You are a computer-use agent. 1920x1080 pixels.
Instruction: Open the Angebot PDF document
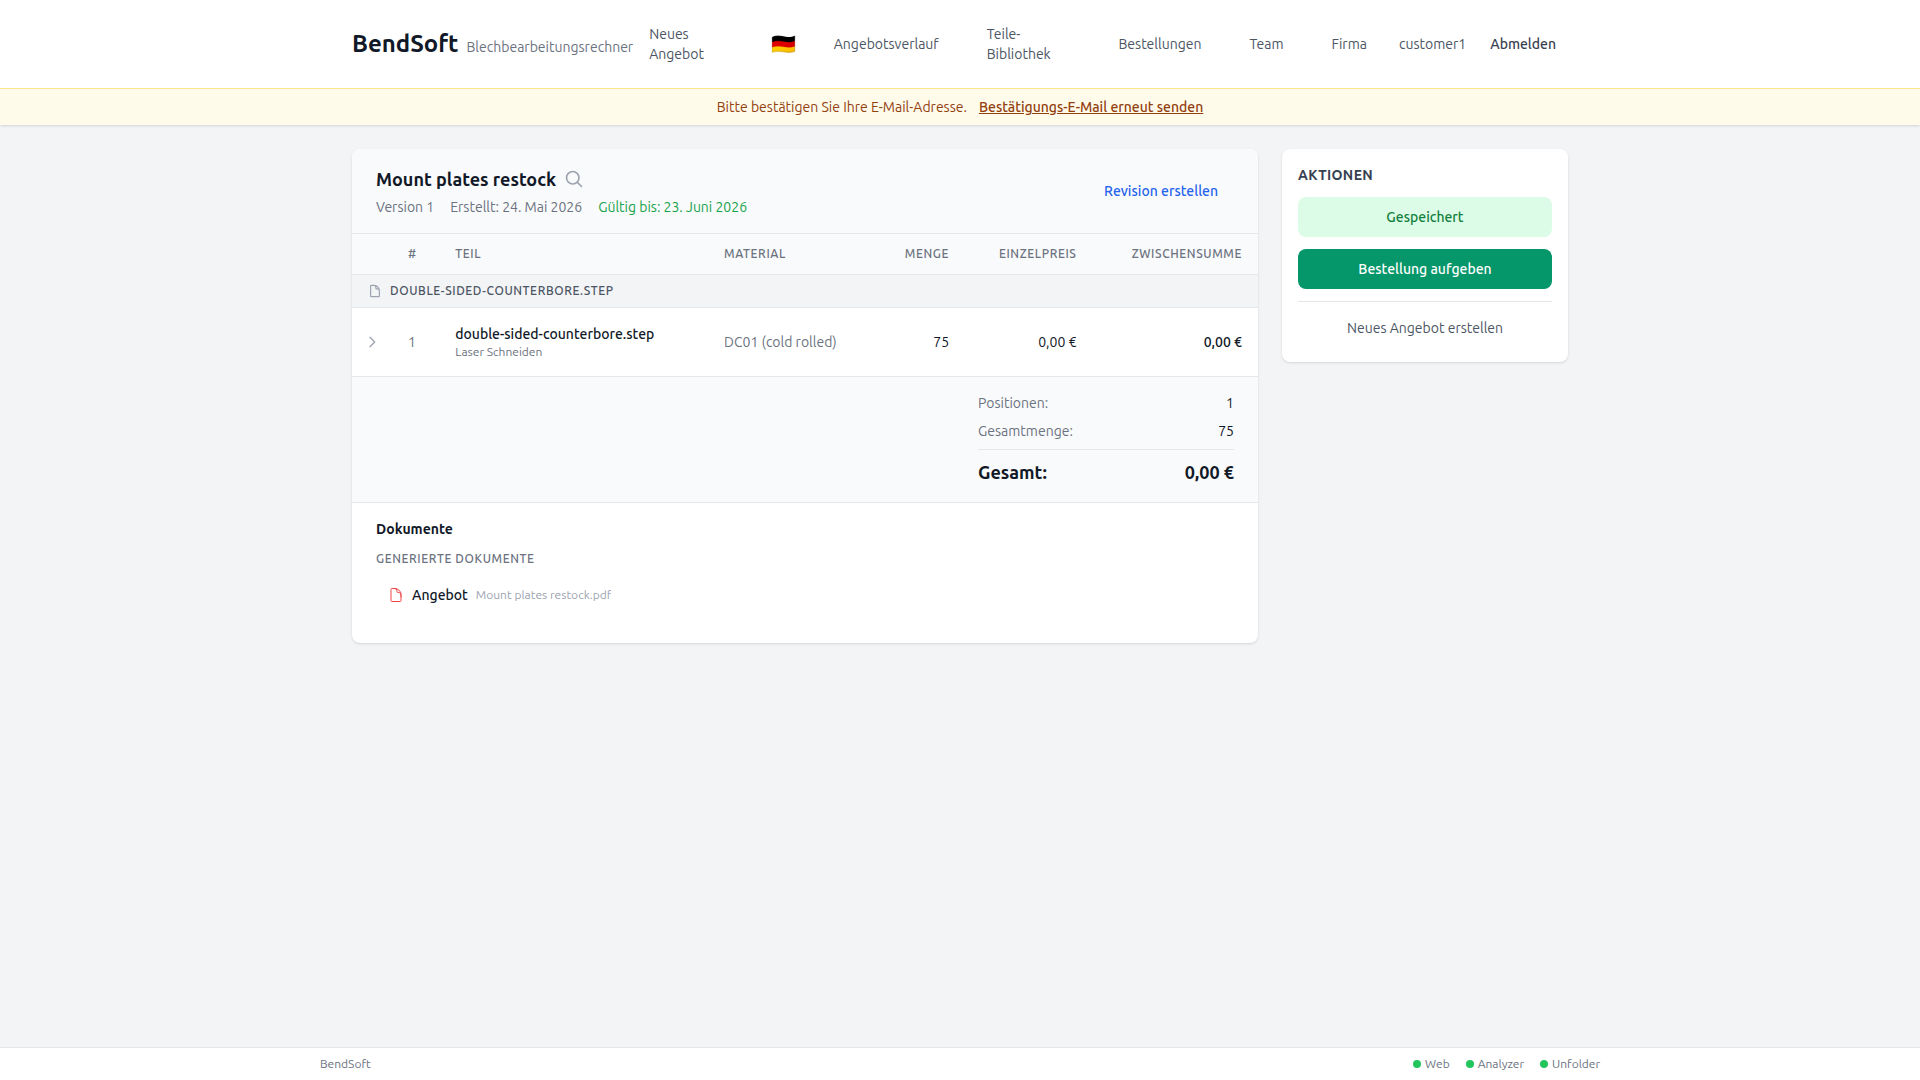(440, 595)
